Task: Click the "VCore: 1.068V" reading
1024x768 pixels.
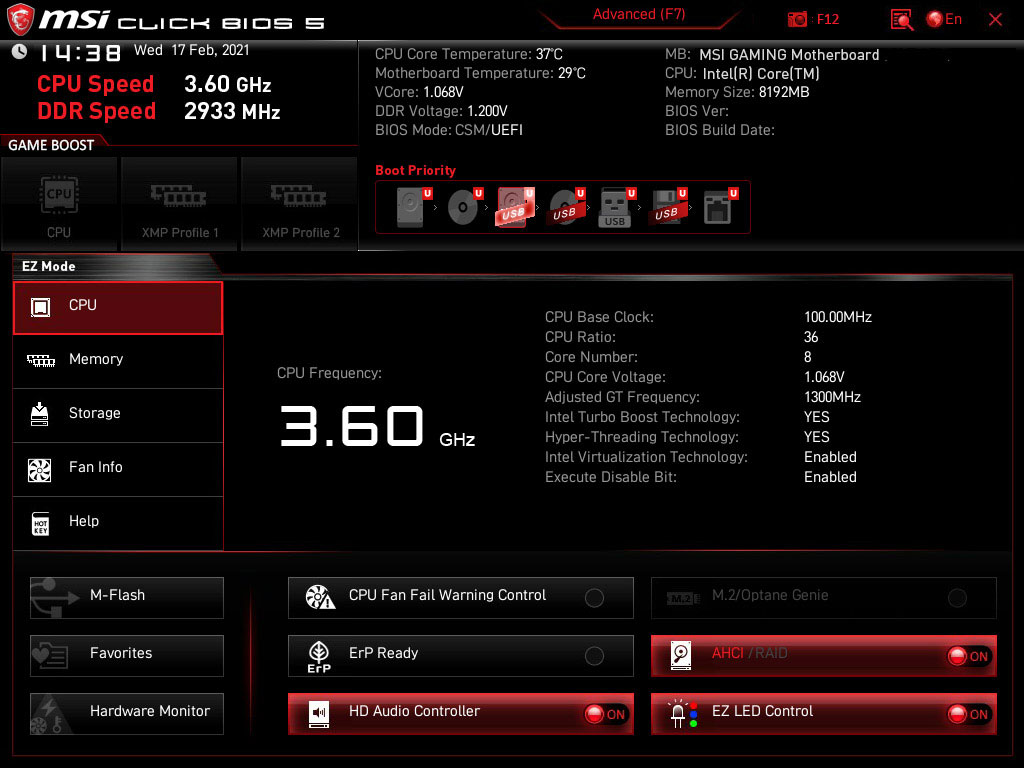Action: pyautogui.click(x=419, y=92)
